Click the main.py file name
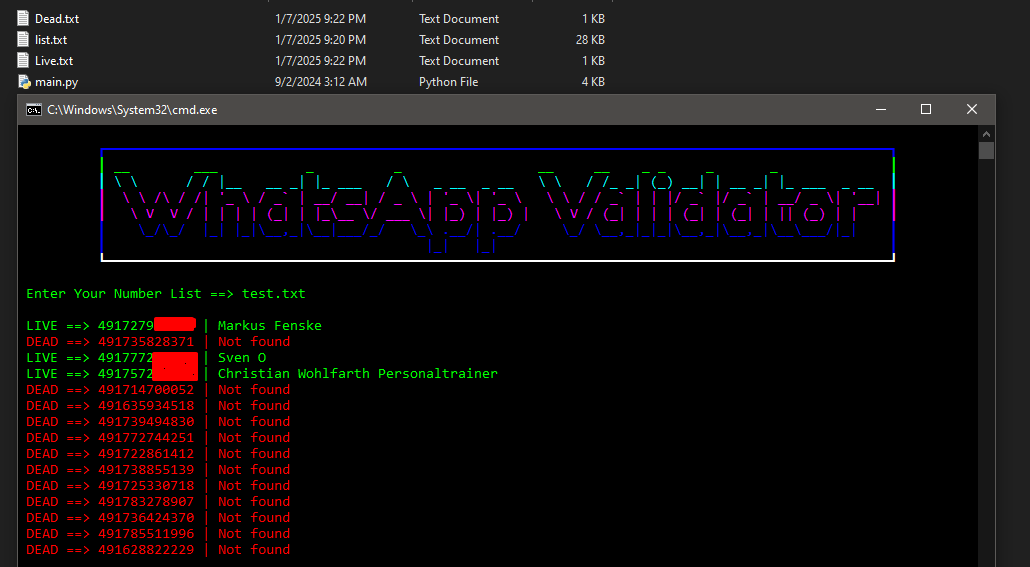Image resolution: width=1030 pixels, height=567 pixels. click(x=56, y=81)
